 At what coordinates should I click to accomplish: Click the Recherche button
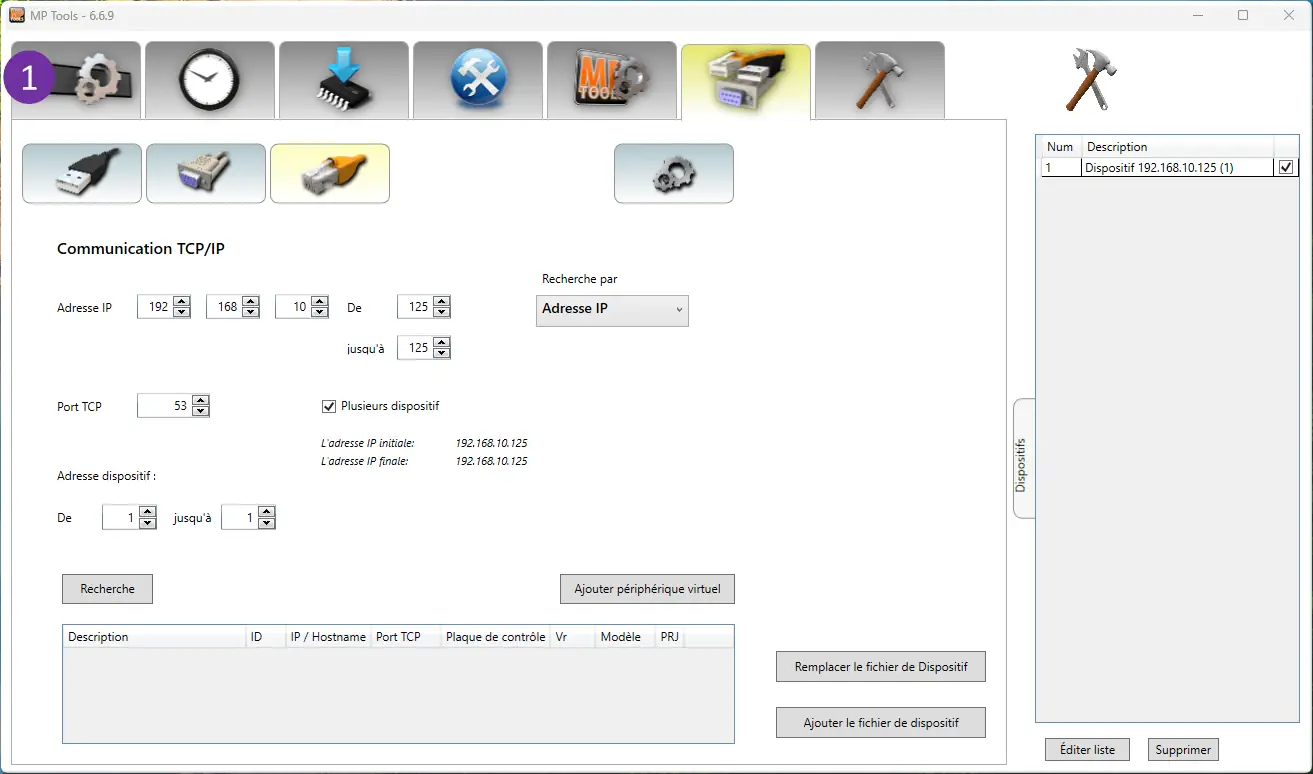107,589
